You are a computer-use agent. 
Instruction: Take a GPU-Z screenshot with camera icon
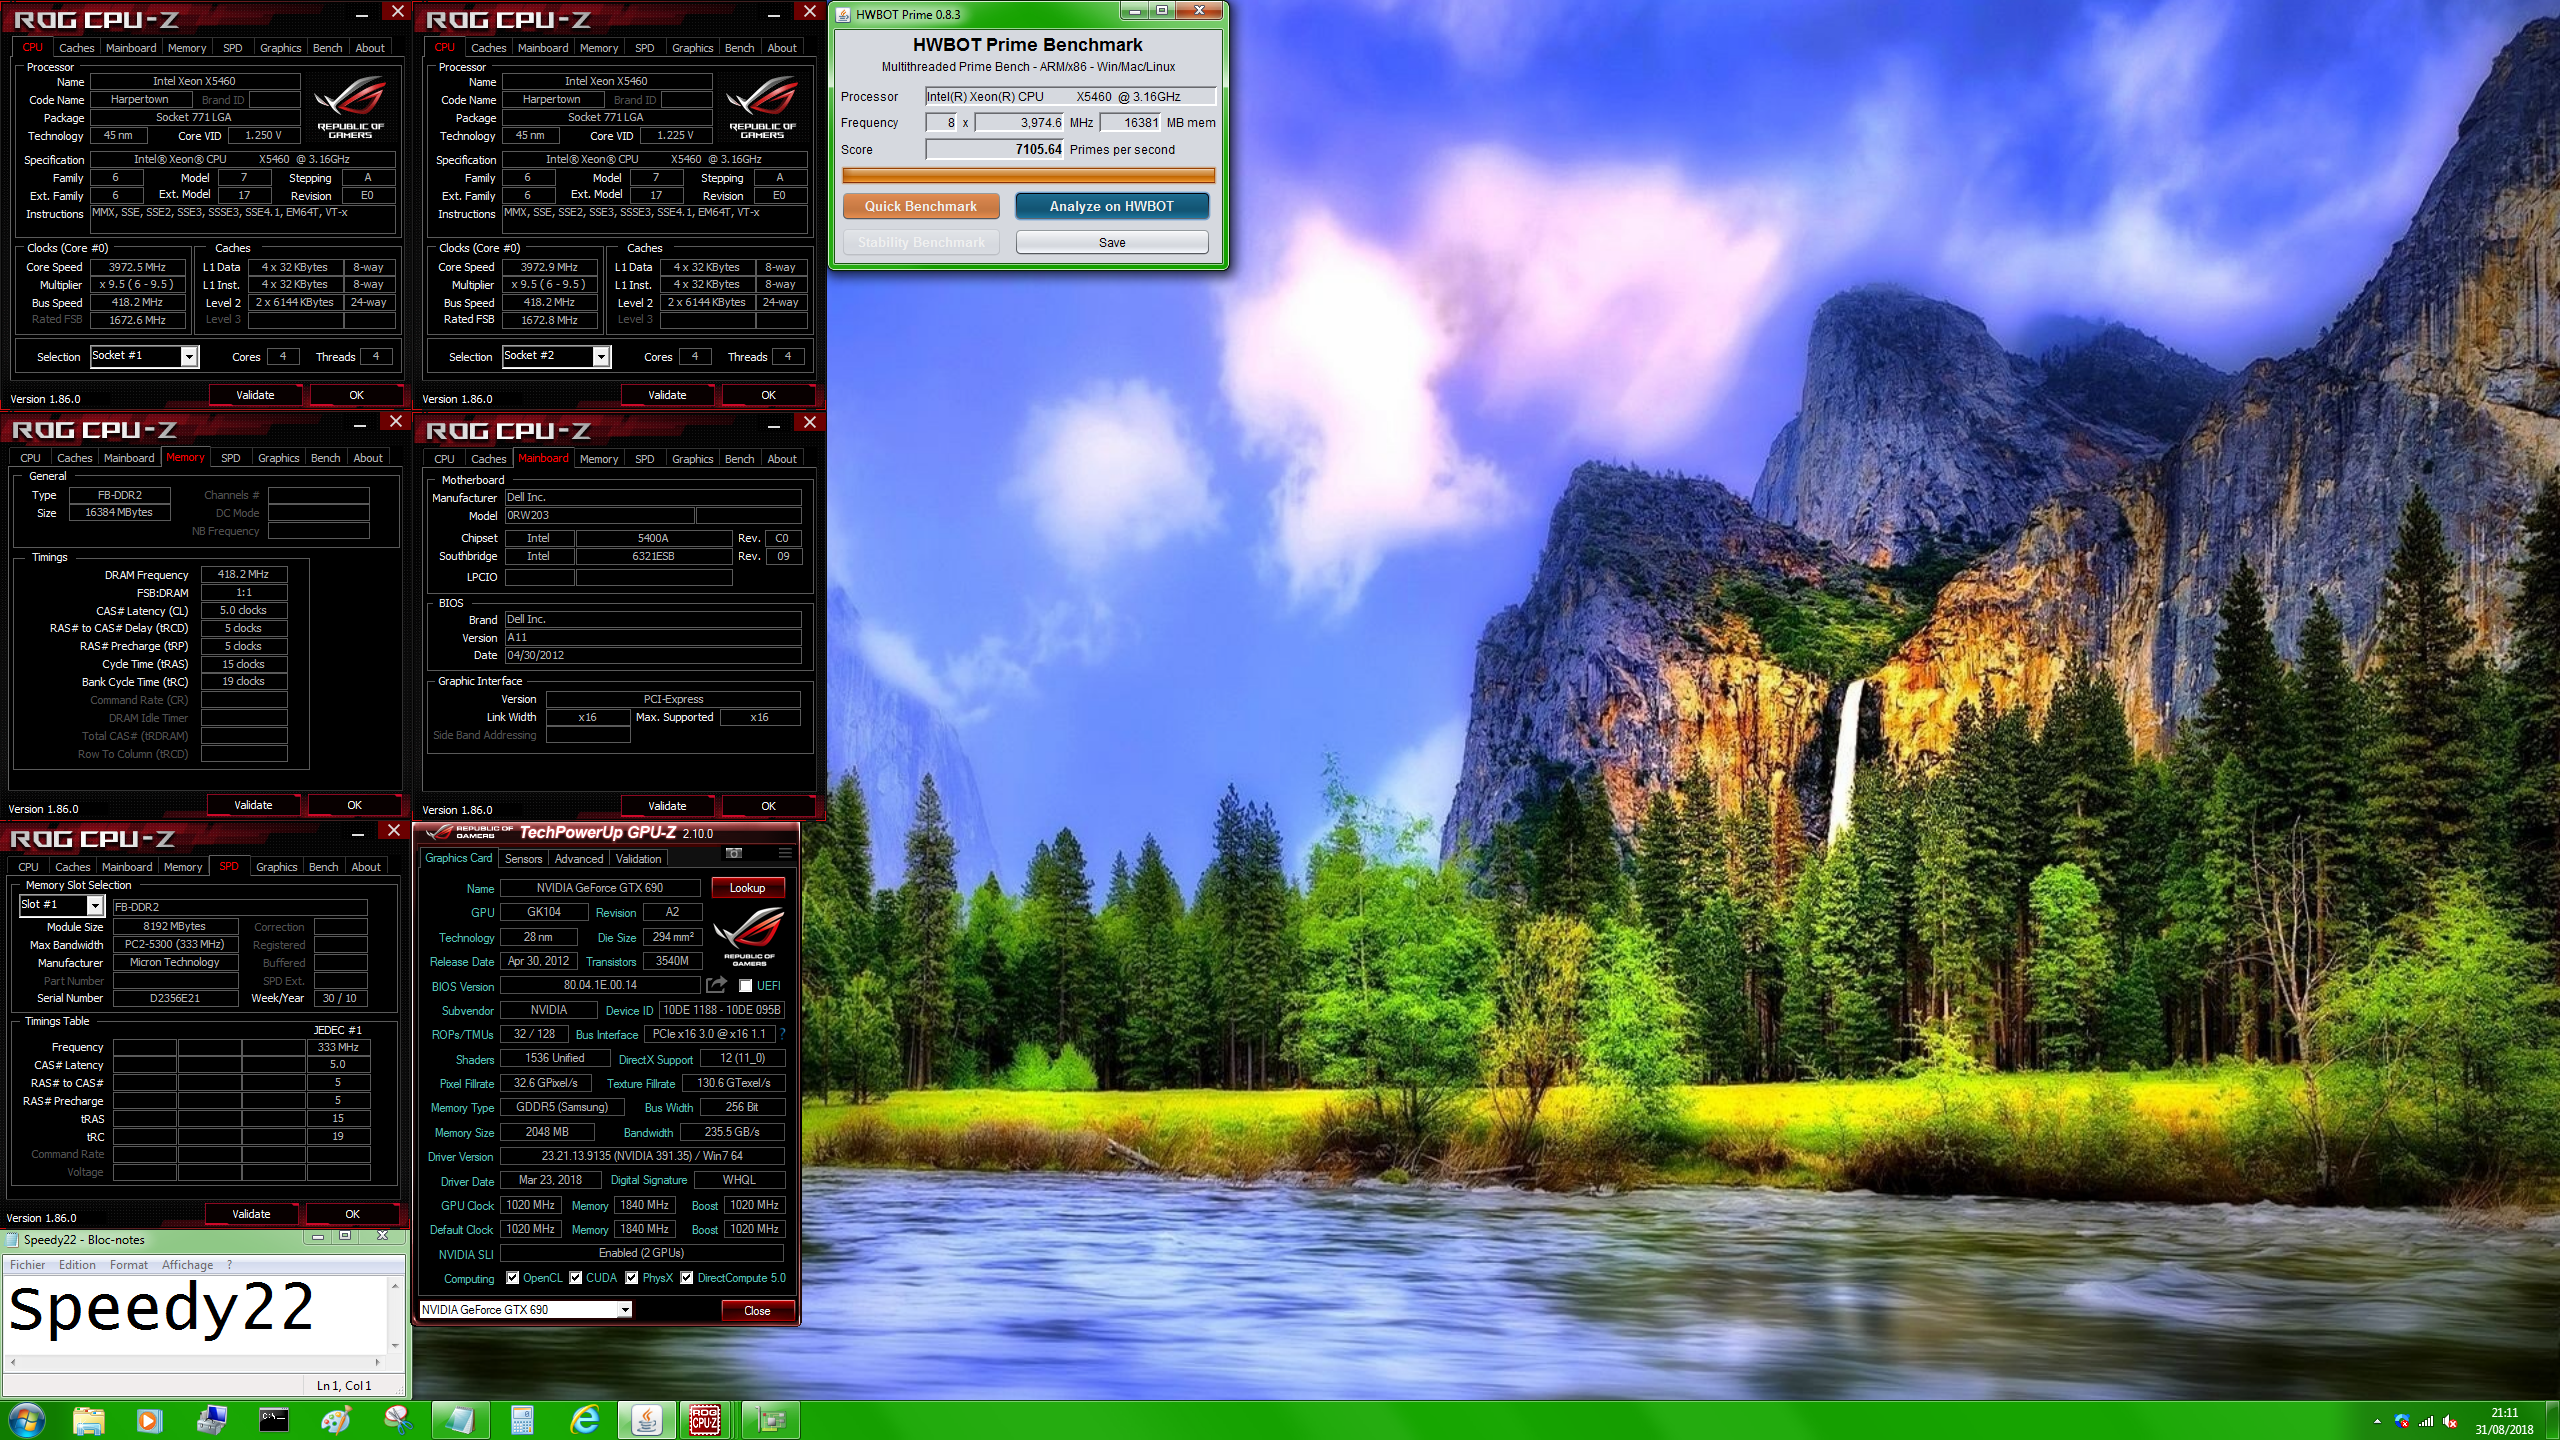[x=734, y=853]
